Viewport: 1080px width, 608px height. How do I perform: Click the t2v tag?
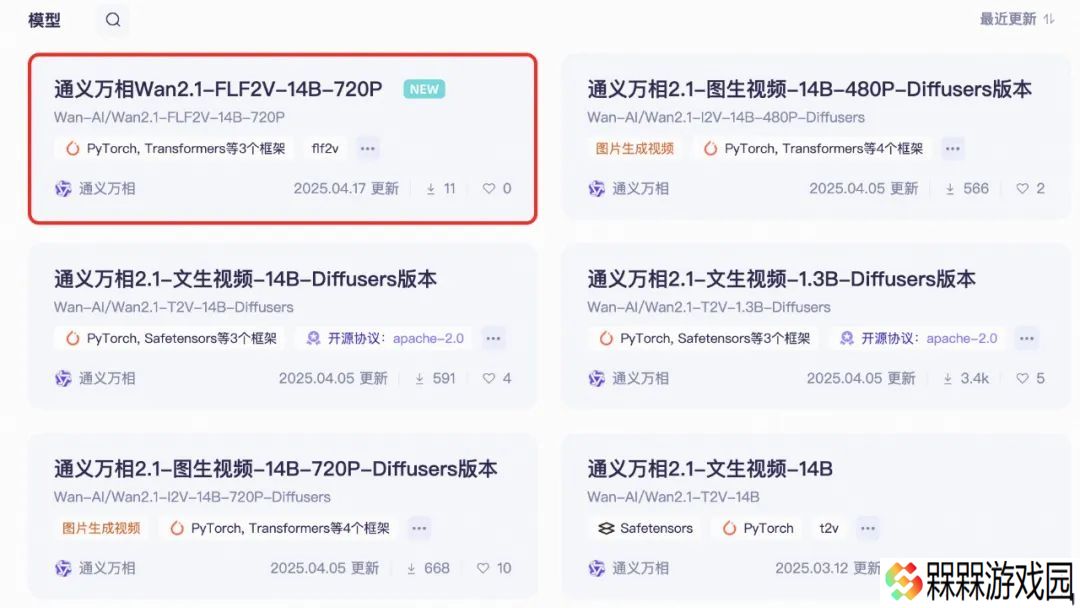[829, 528]
